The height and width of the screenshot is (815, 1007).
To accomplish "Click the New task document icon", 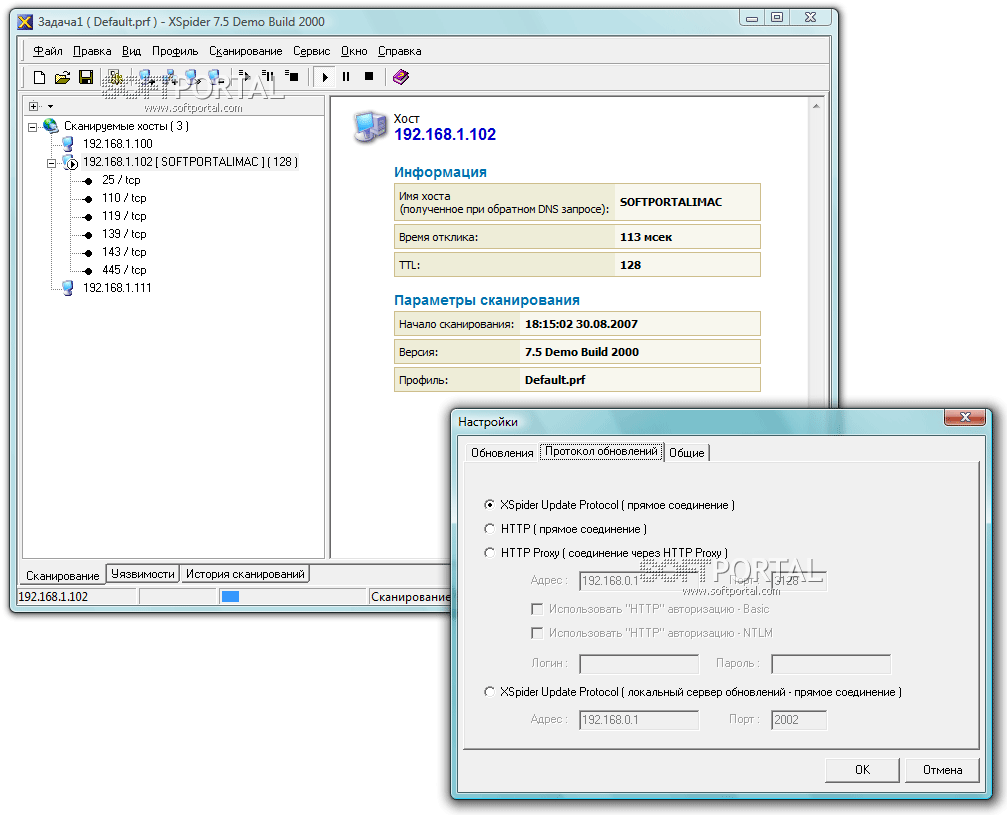I will (39, 77).
